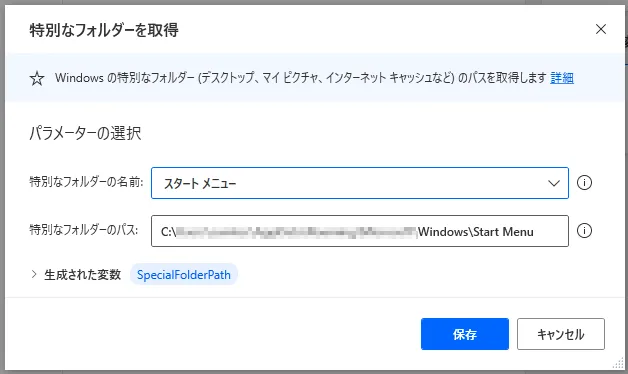Click the chevron arrow of folder name dropdown
The height and width of the screenshot is (374, 628).
coord(554,183)
